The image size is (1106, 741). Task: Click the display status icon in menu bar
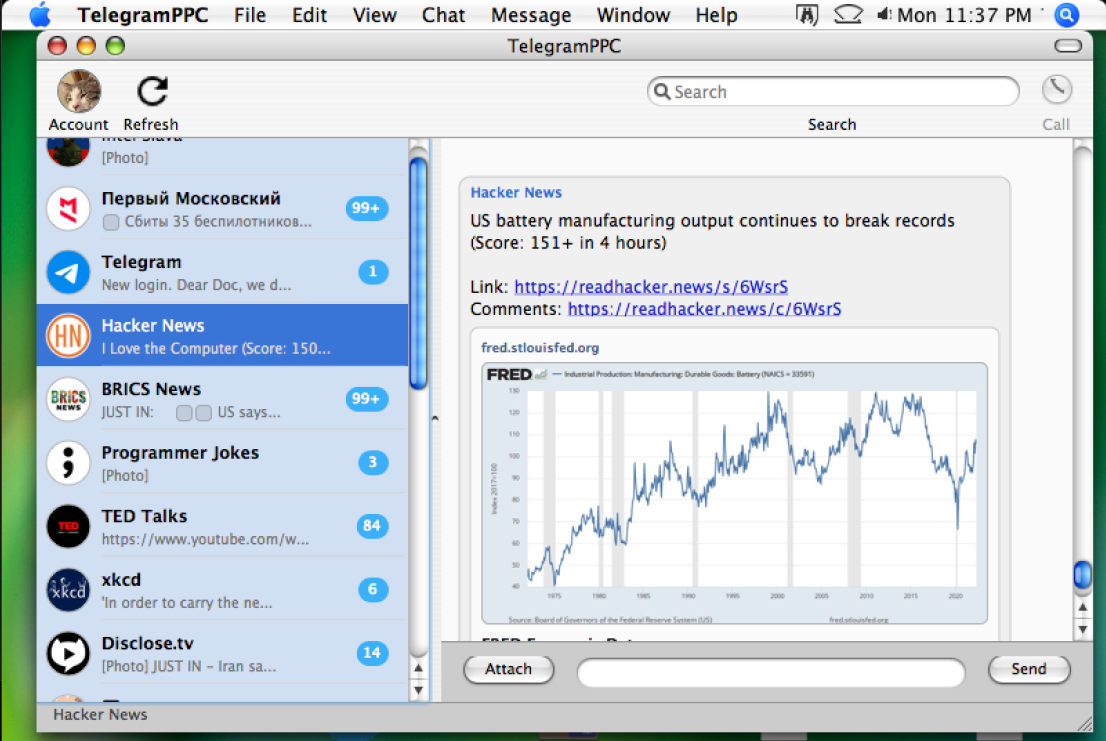coord(847,14)
